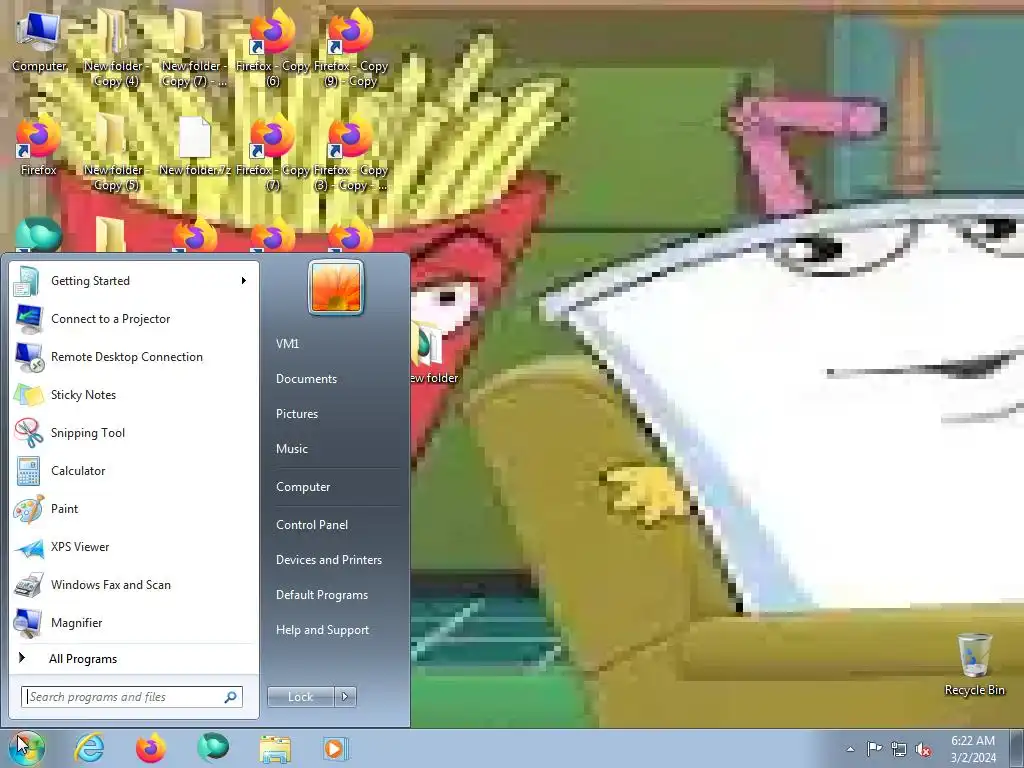Viewport: 1024px width, 768px height.
Task: Open the teal globe app on taskbar
Action: [x=213, y=748]
